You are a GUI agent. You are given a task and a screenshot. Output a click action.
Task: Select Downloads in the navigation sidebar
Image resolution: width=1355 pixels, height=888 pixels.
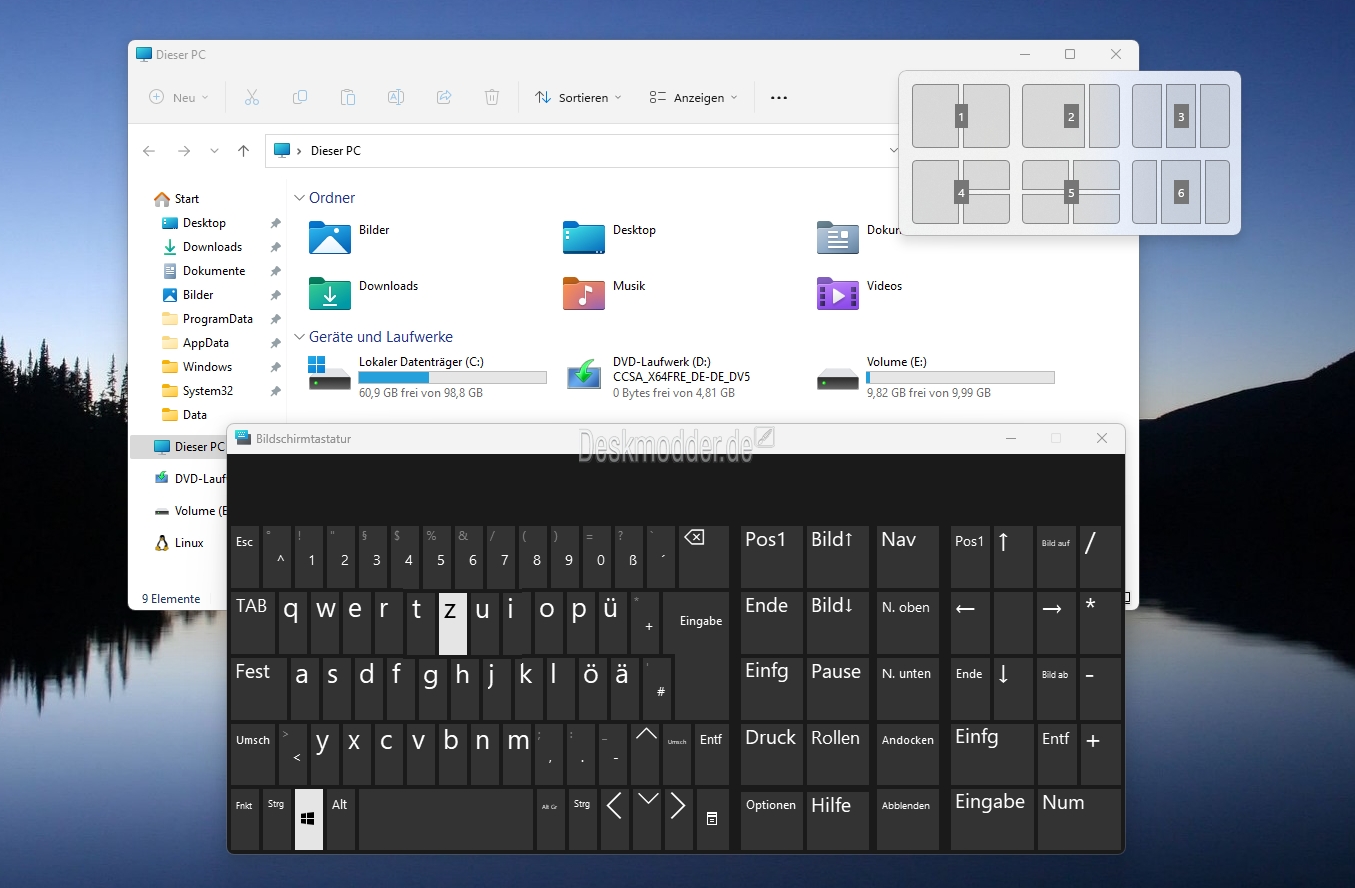tap(212, 247)
